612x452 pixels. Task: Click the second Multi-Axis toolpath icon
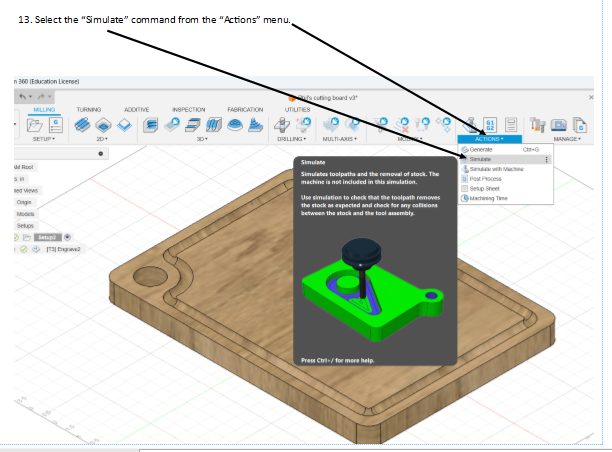coord(352,125)
